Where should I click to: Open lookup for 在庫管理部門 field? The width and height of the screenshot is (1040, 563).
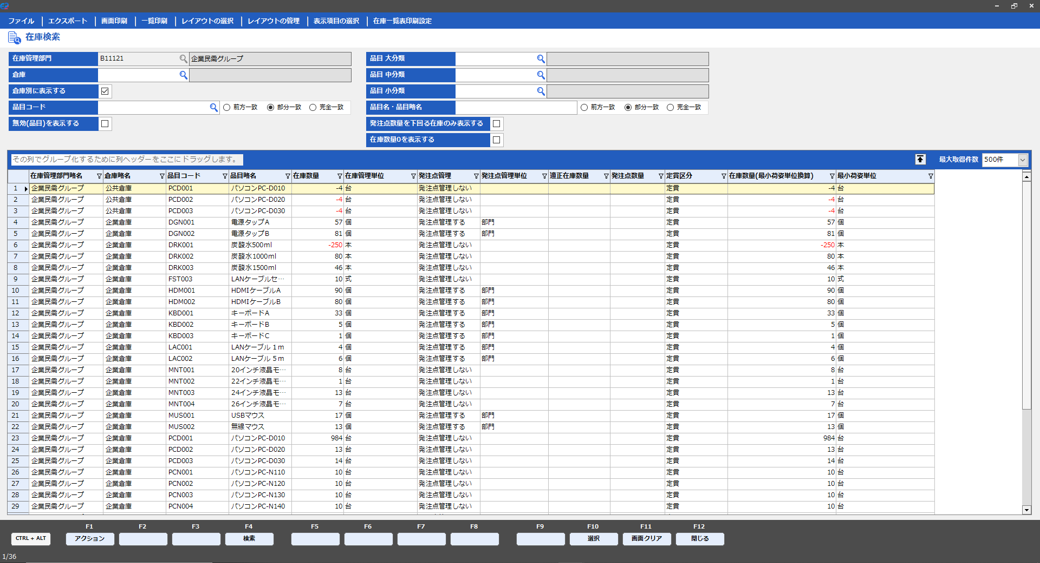coord(183,59)
